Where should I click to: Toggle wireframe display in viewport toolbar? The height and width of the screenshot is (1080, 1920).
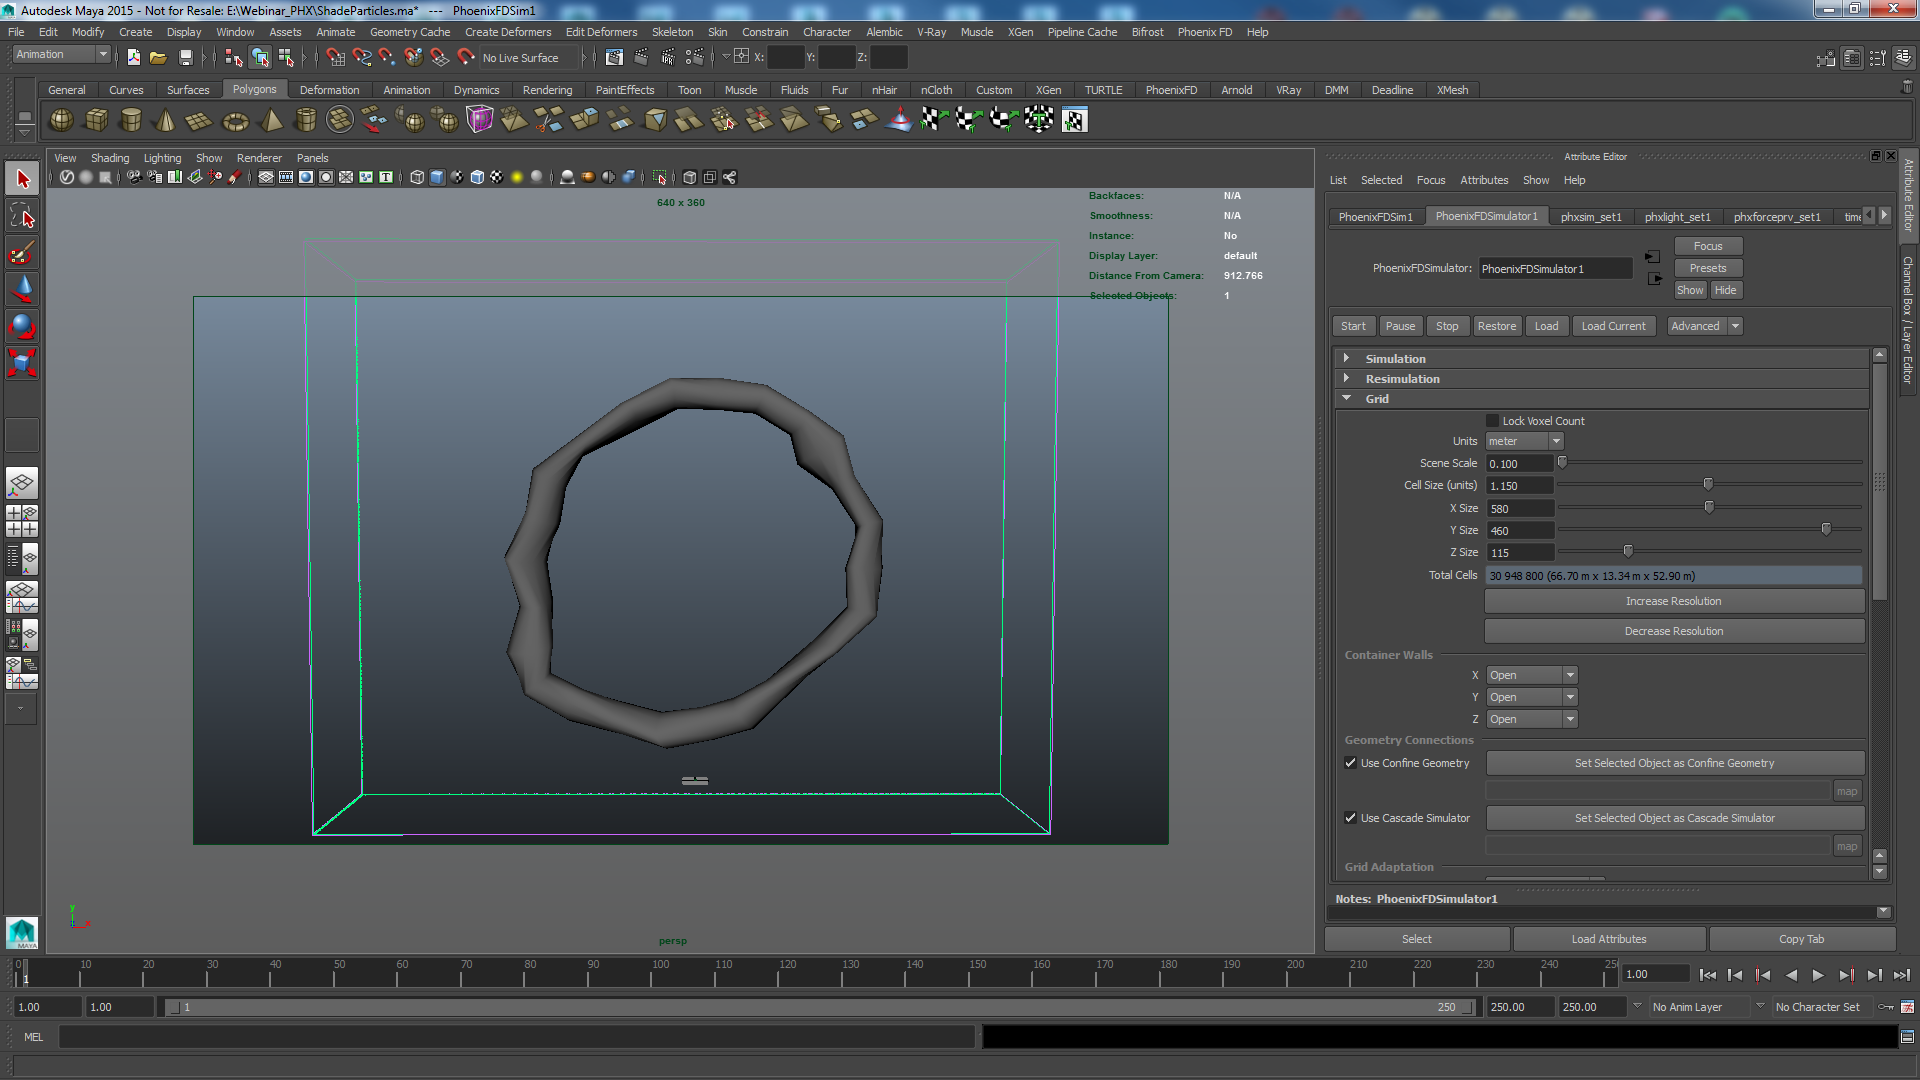[417, 177]
